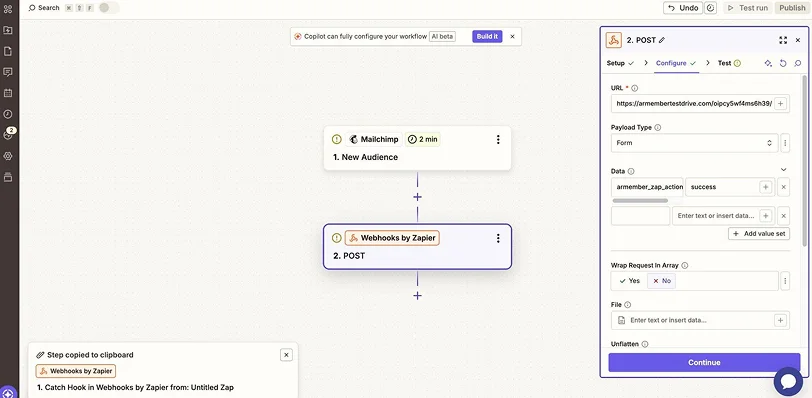Viewport: 812px width, 398px height.
Task: Click warning icon on POST step
Action: click(337, 238)
